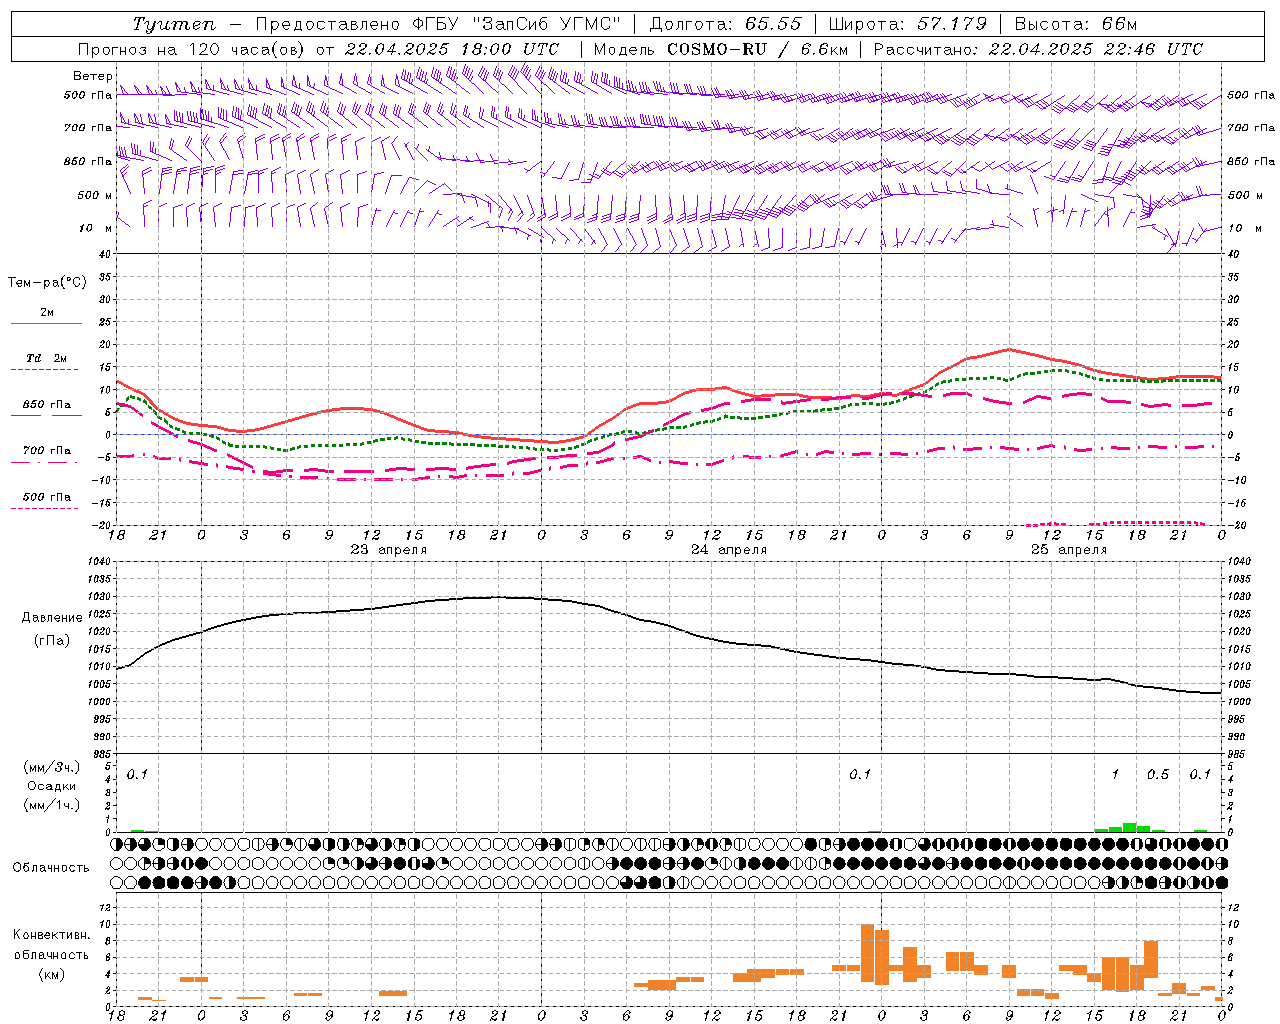Click the "Ветер" wind panel label

pos(92,76)
